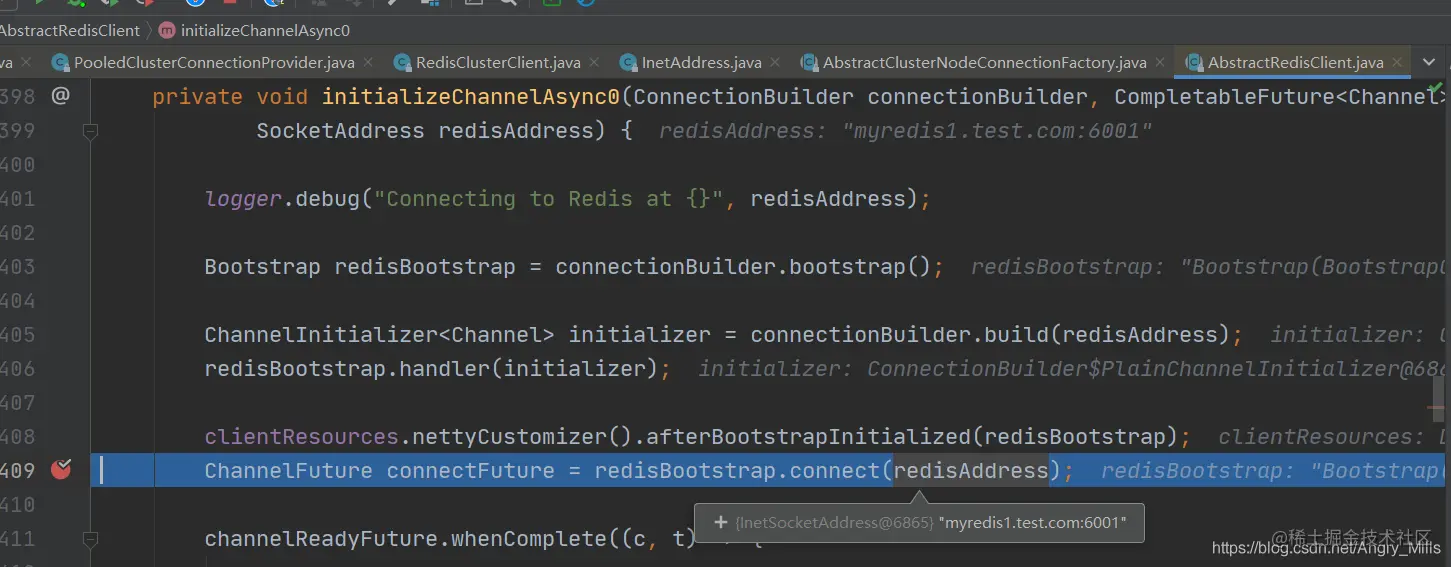The height and width of the screenshot is (567, 1451).
Task: Switch to AbstractClusterNodeConnectionFactory.java tab
Action: point(985,62)
